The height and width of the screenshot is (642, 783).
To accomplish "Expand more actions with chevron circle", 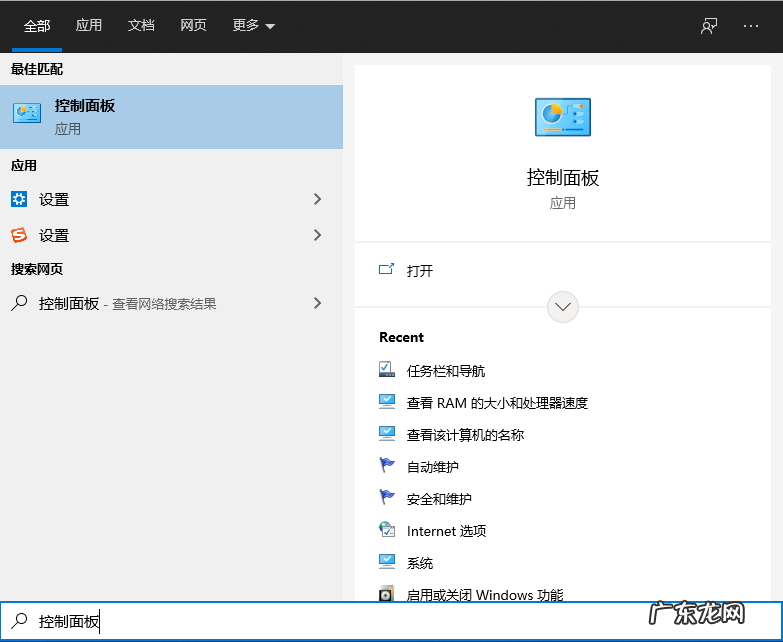I will (563, 307).
